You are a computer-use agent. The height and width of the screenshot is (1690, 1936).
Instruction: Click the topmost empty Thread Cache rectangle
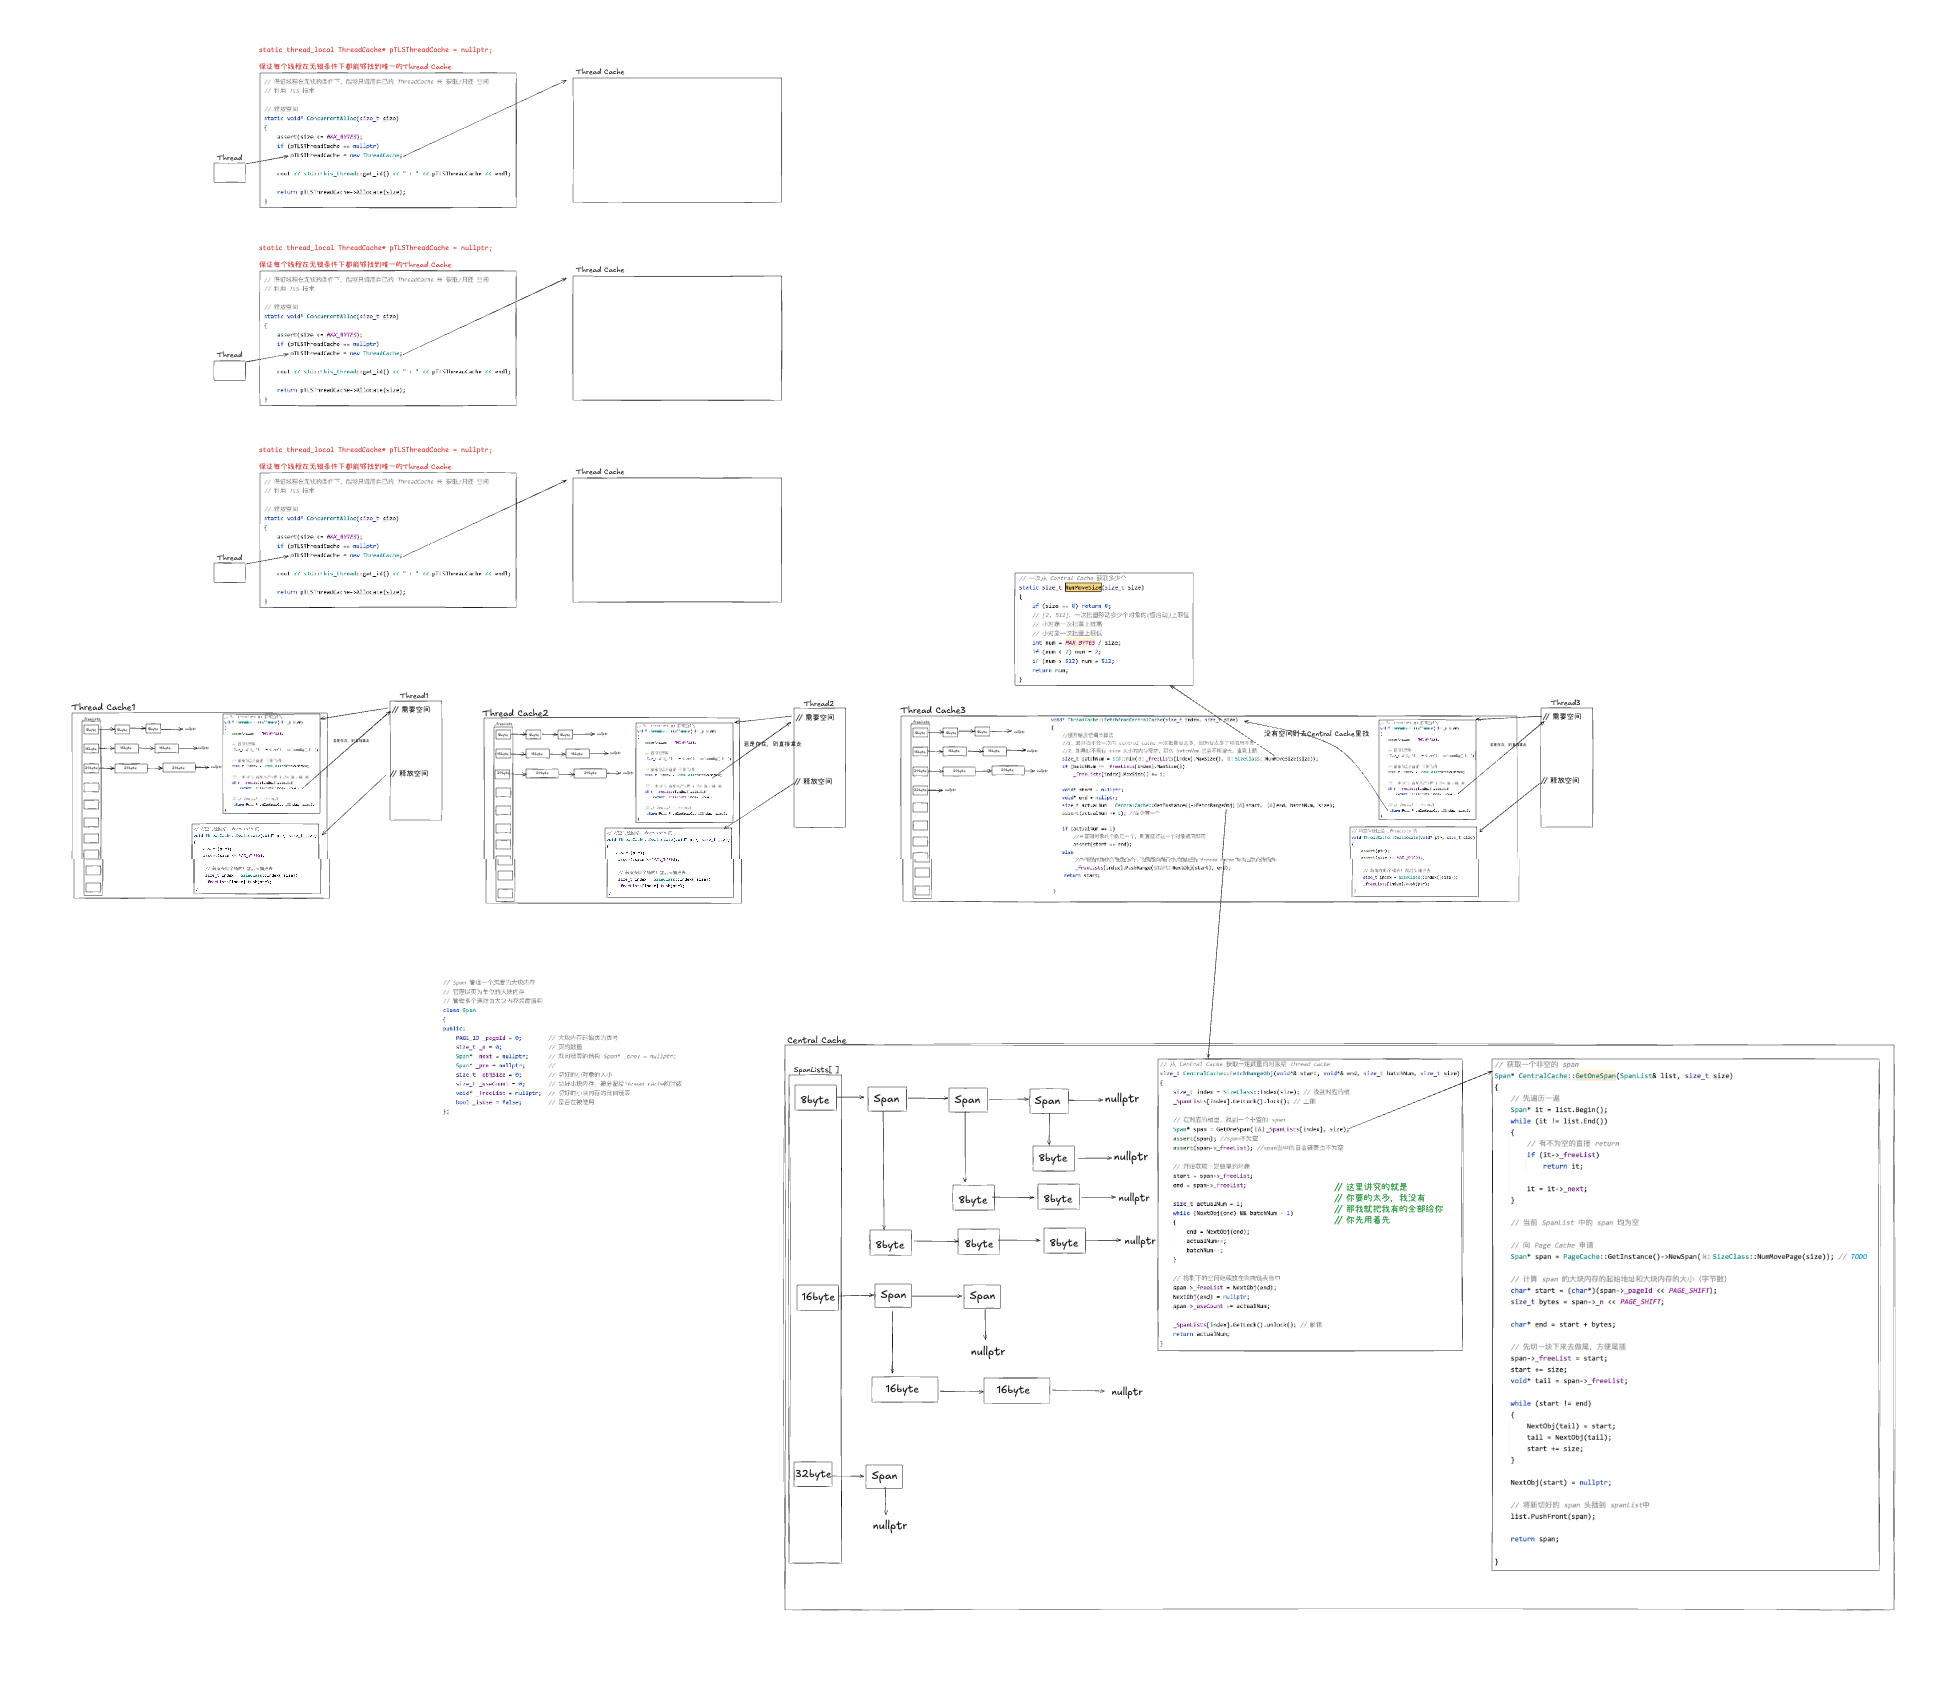point(677,140)
